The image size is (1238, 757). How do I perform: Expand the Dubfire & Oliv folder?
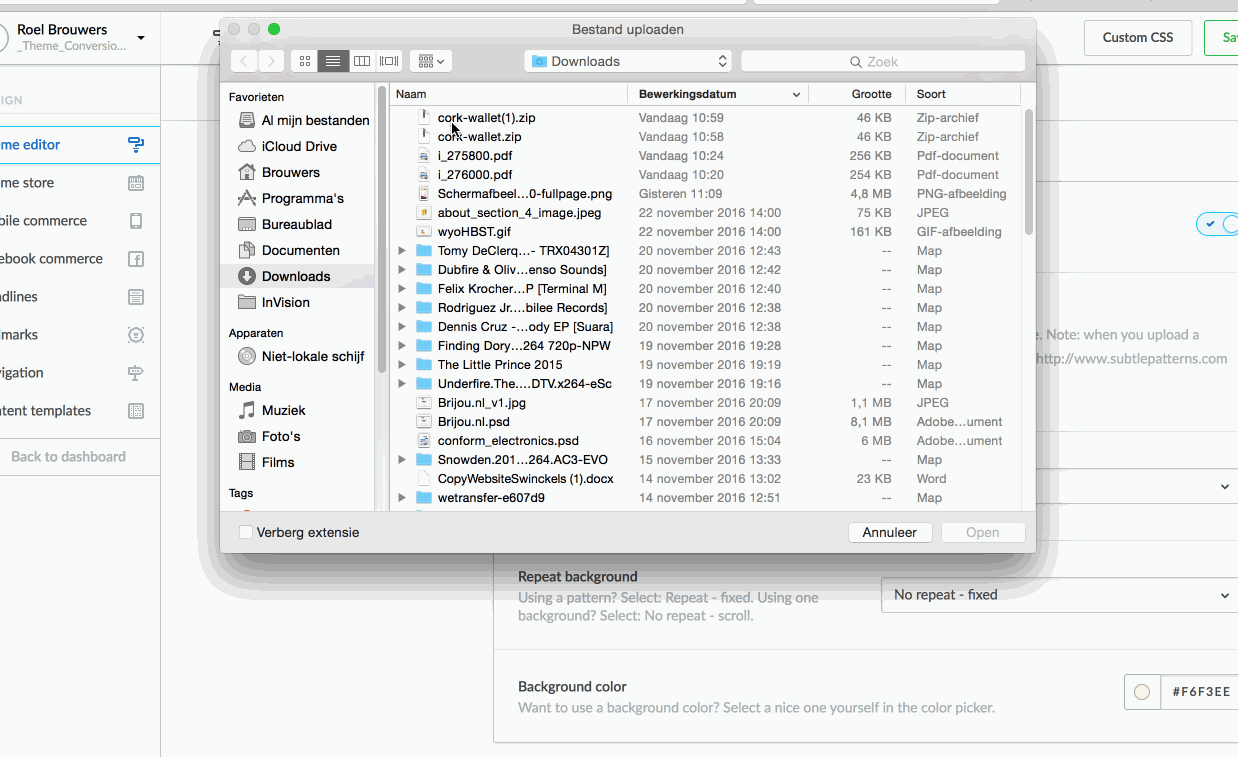pos(402,270)
